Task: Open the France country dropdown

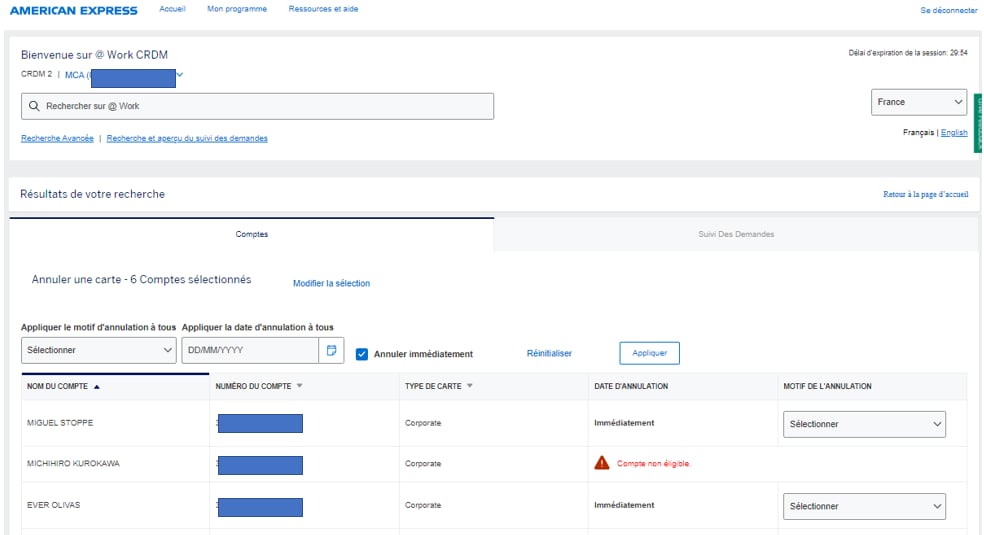Action: (918, 102)
